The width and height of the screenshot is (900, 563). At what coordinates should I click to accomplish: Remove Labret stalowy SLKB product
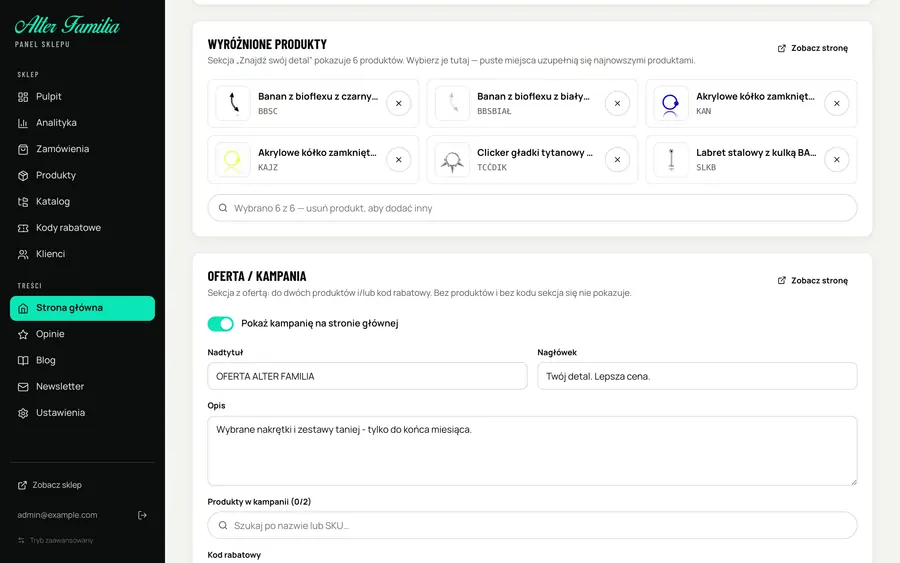pyautogui.click(x=836, y=160)
